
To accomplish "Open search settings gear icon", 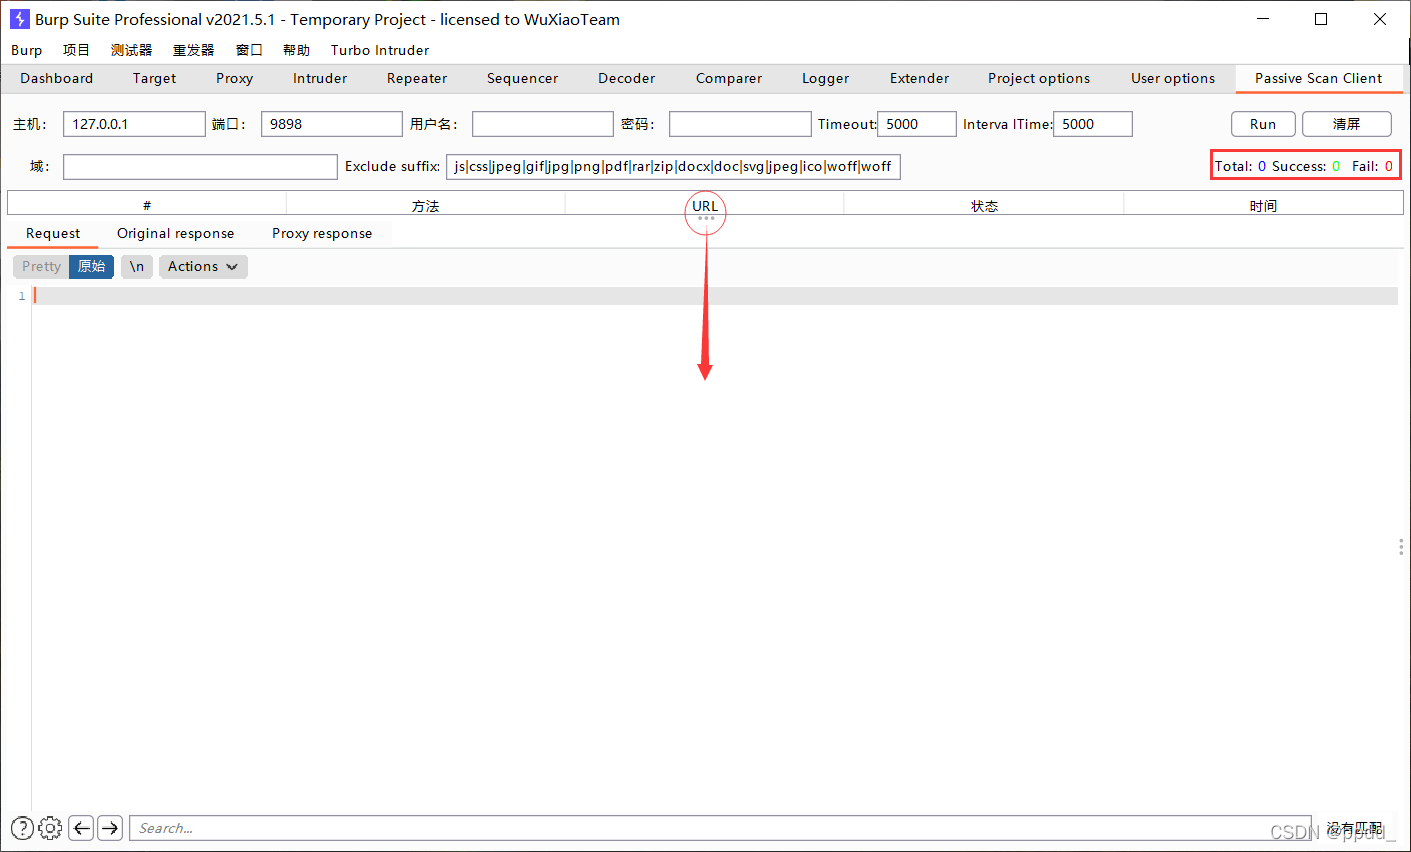I will [50, 828].
